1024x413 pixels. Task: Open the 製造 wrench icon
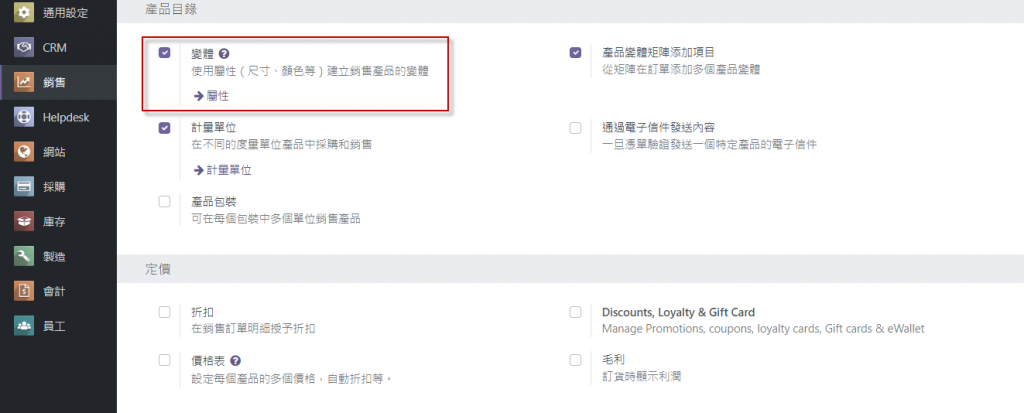[24, 256]
